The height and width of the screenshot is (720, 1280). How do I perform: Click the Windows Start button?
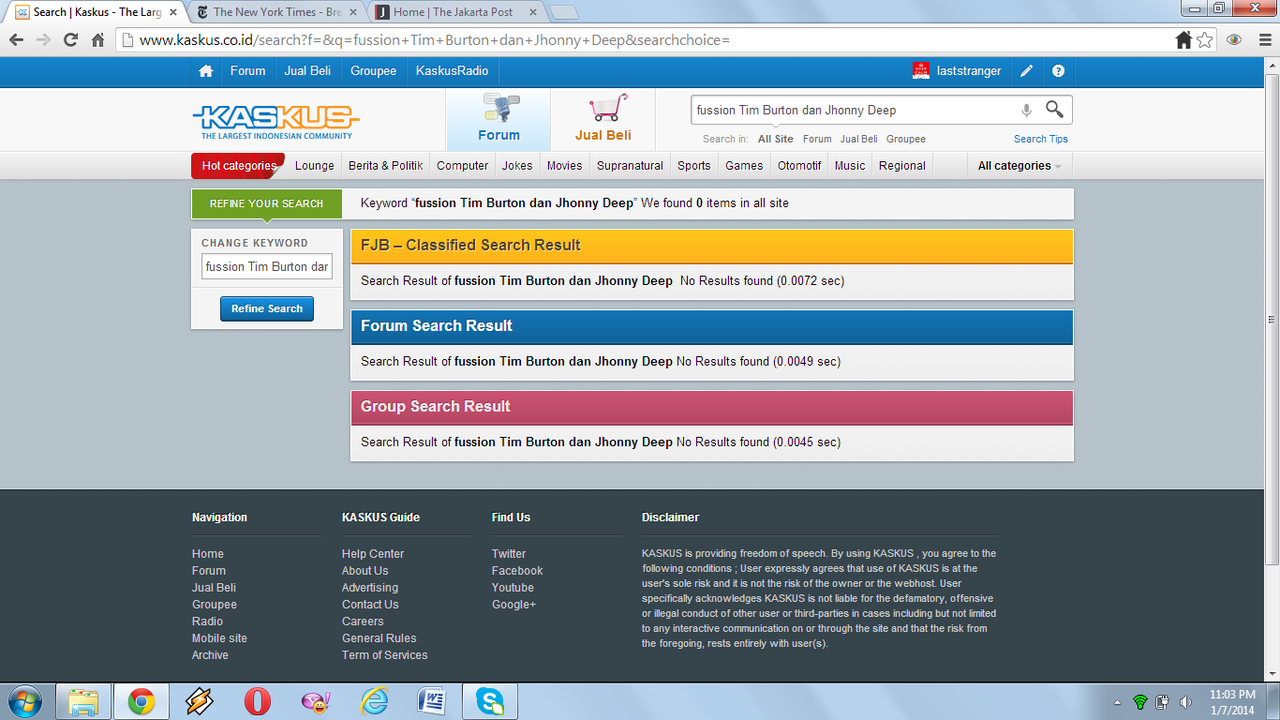tap(24, 701)
